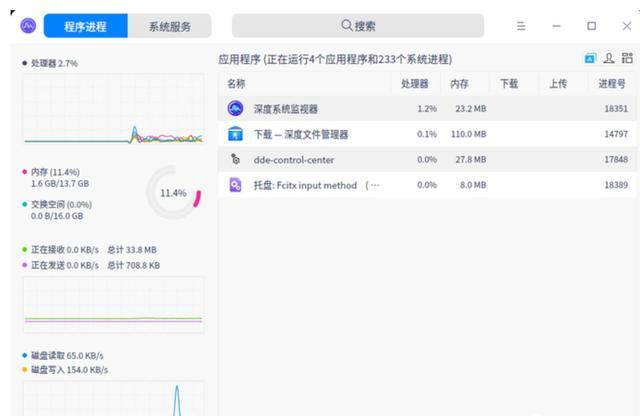Click the Deepin System Monitor app logo
640x416 pixels.
click(x=28, y=26)
